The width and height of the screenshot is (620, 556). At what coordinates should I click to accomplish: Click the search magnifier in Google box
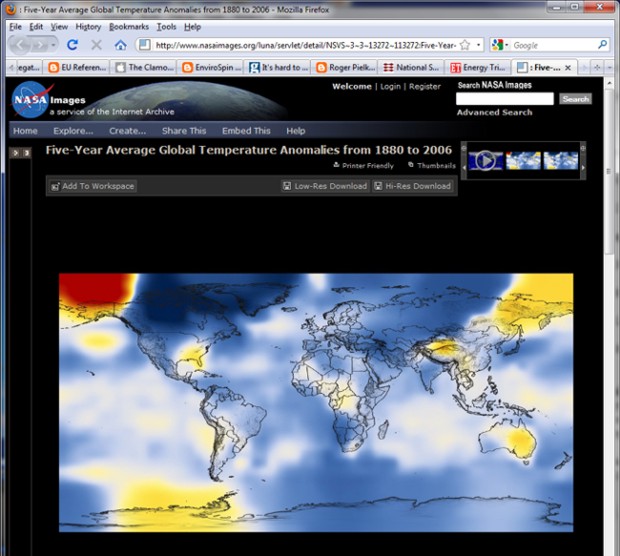[x=602, y=45]
